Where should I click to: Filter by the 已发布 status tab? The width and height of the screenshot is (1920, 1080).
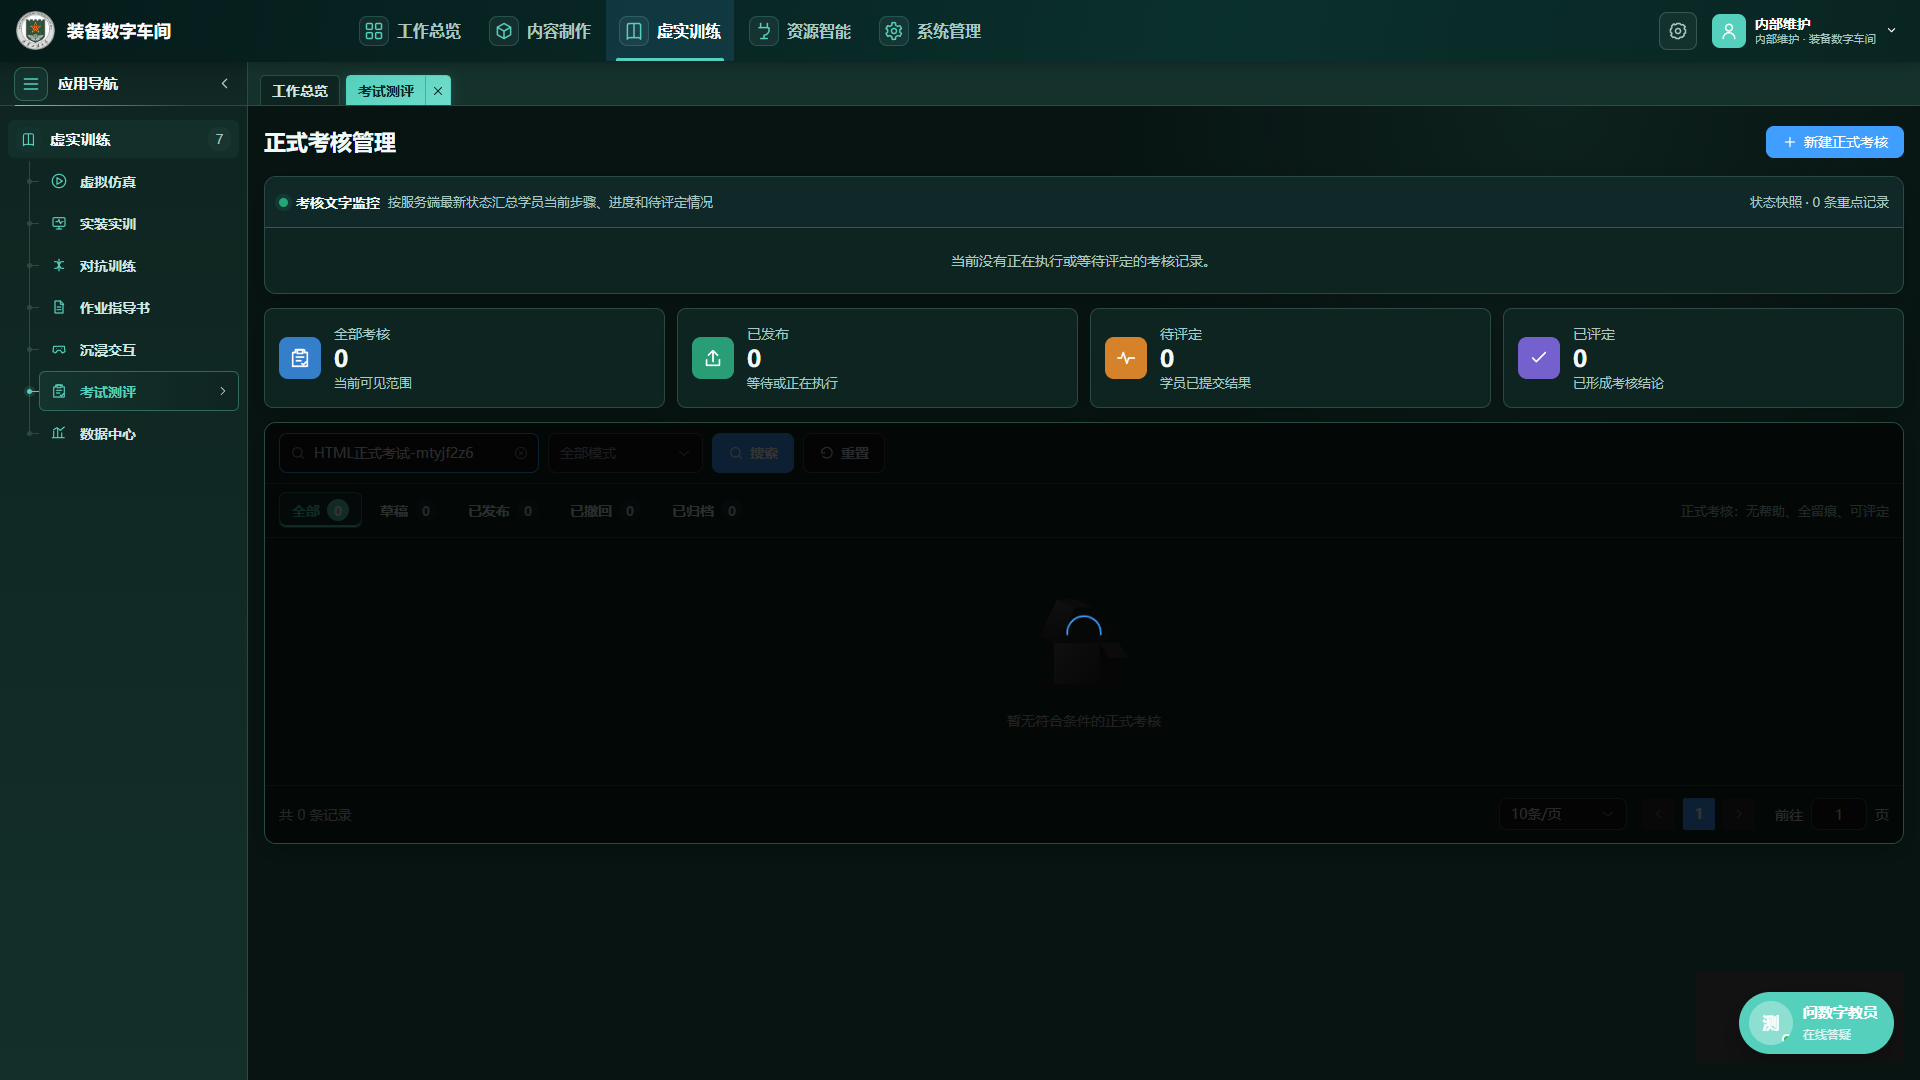500,511
